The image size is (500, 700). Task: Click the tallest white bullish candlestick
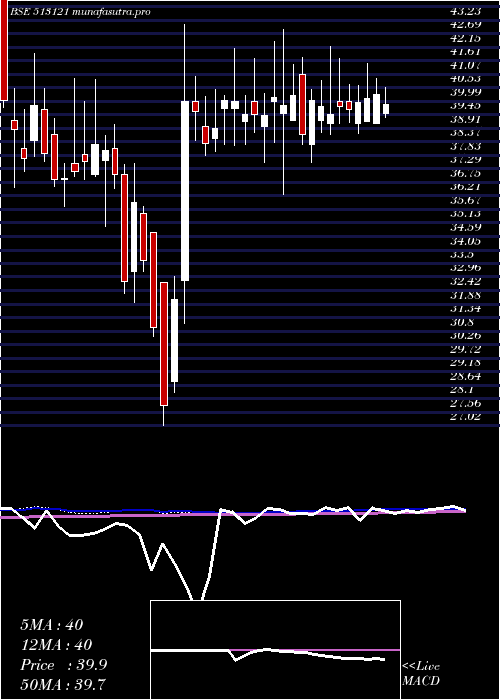click(185, 191)
